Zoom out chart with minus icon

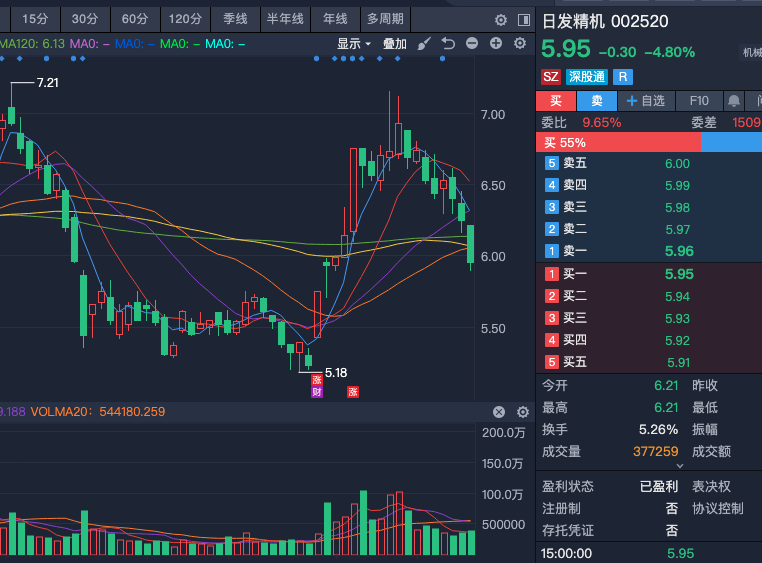tap(472, 43)
